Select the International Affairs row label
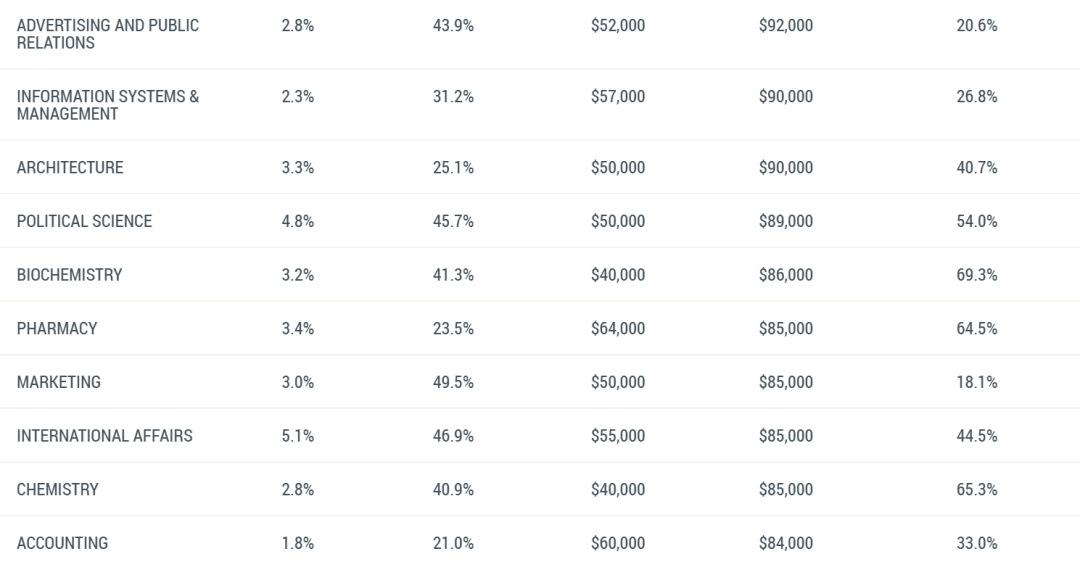1080x562 pixels. click(104, 436)
